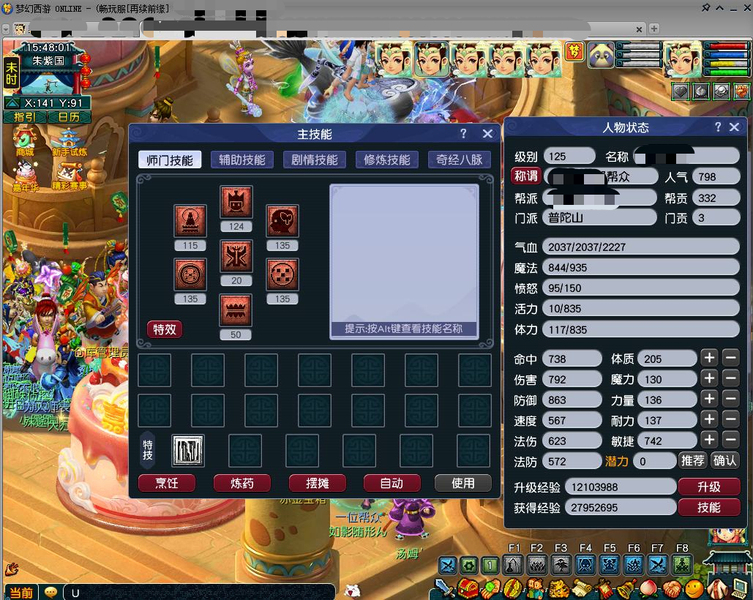Switch to 辅助技能 tab
753x600 pixels.
pyautogui.click(x=242, y=160)
